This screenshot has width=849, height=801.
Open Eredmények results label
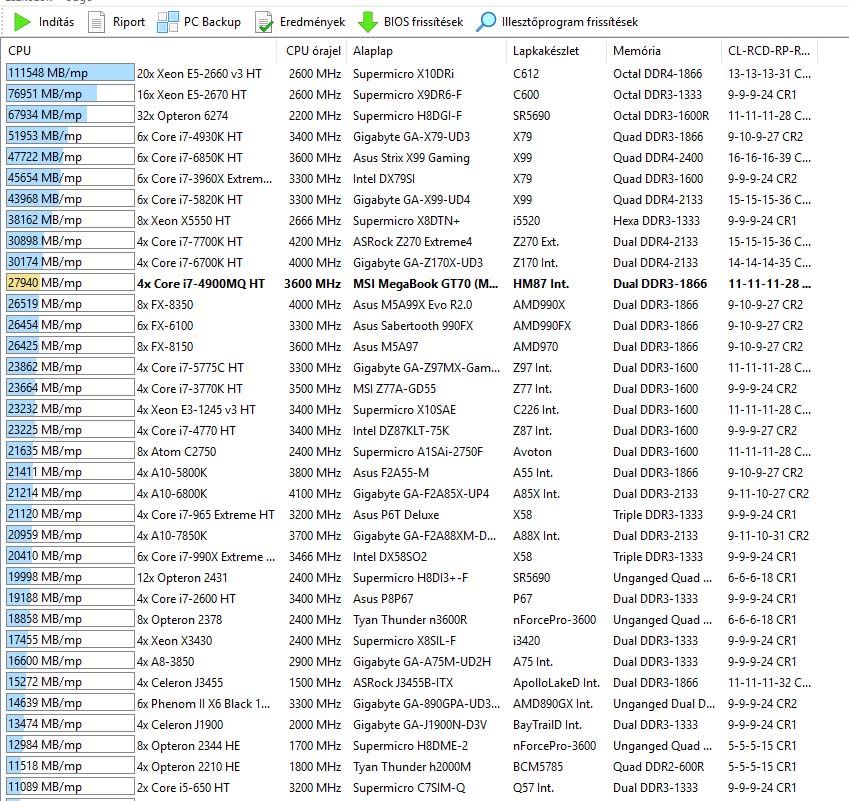point(312,22)
